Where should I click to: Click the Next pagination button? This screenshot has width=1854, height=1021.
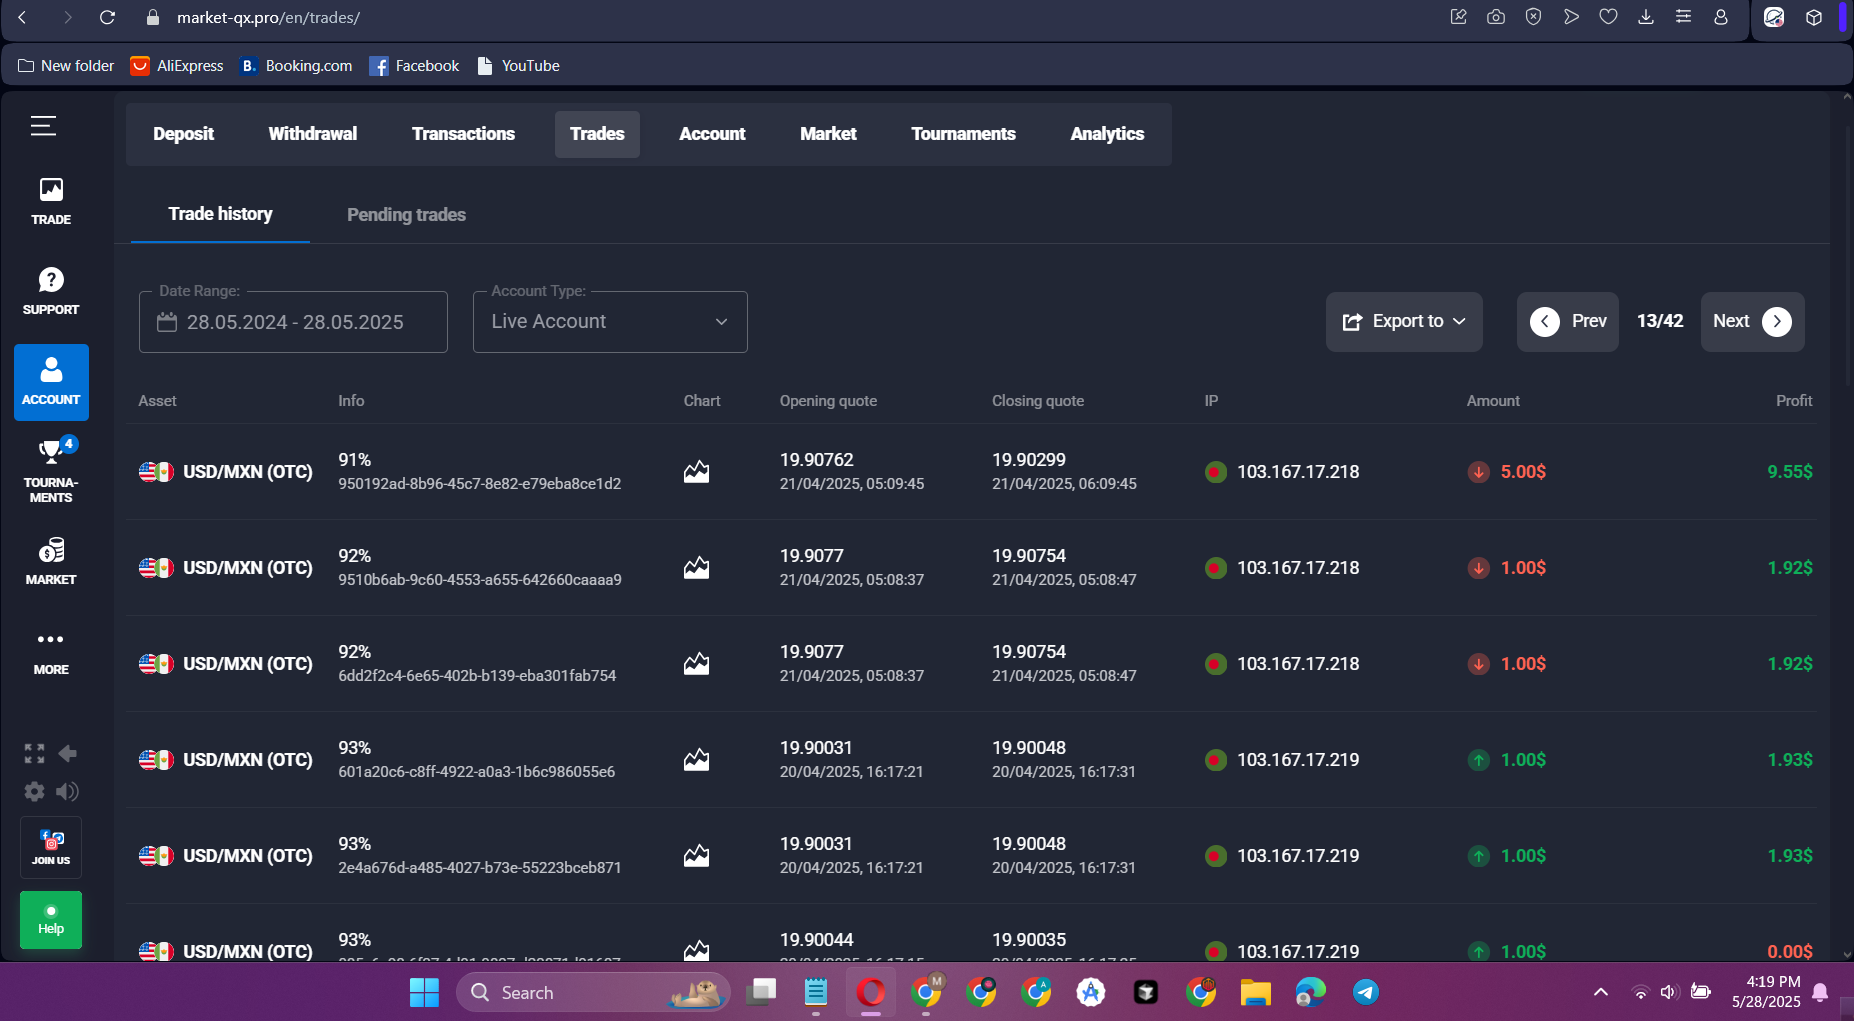[1751, 321]
